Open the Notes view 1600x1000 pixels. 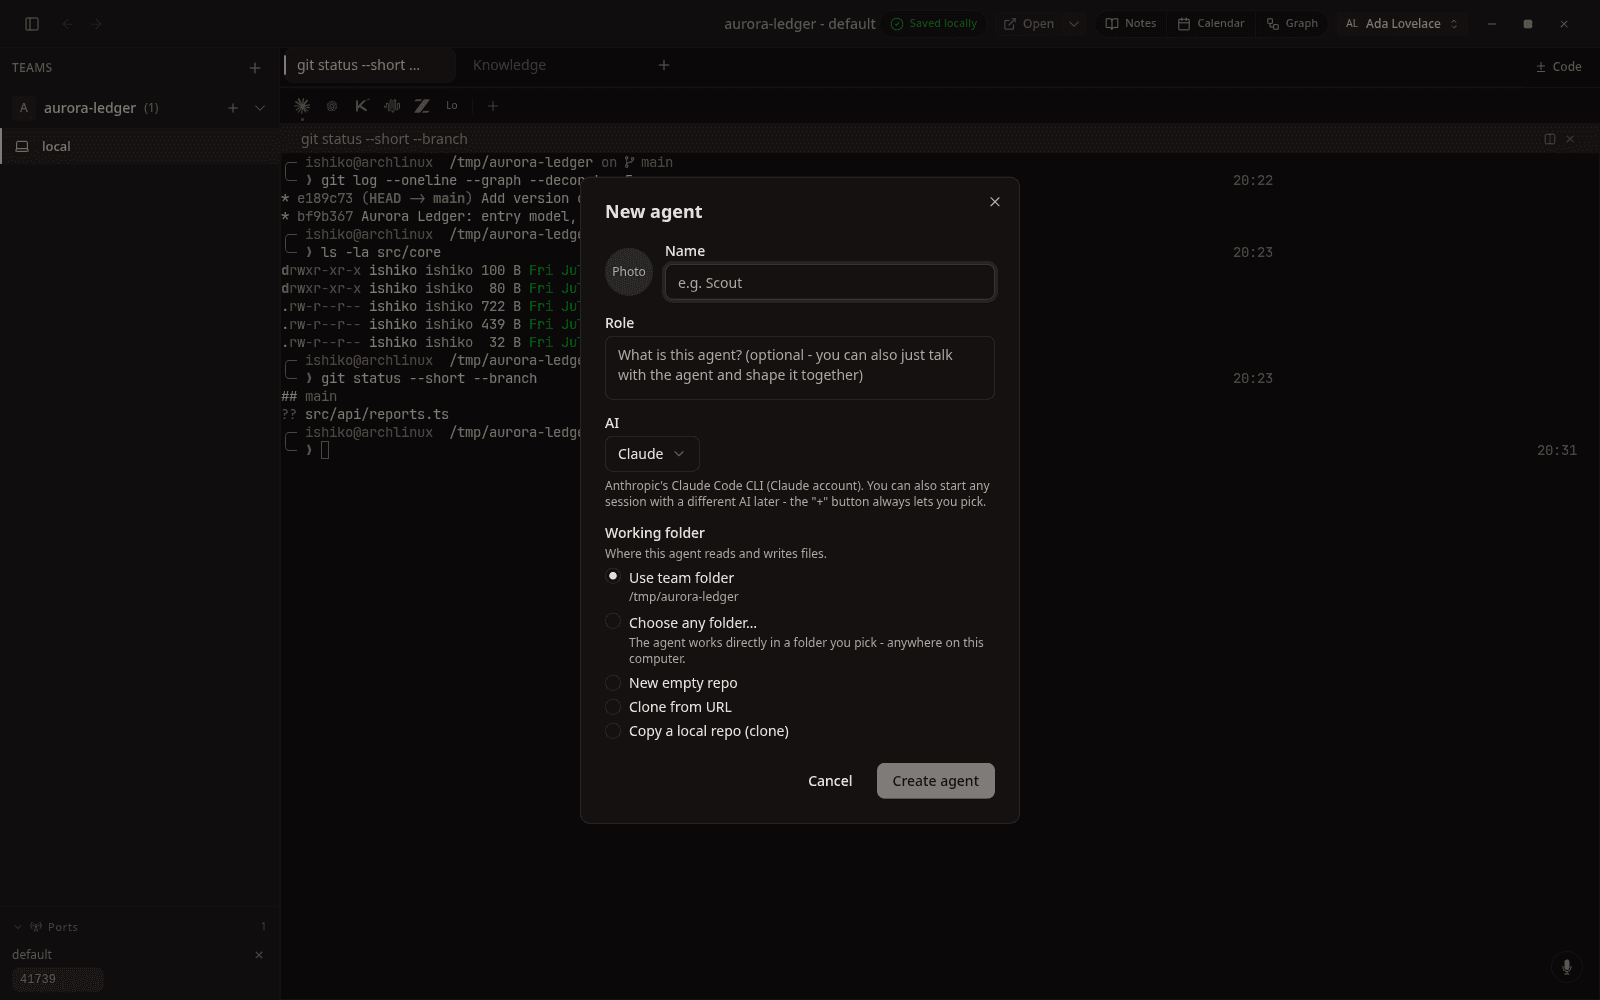1131,24
